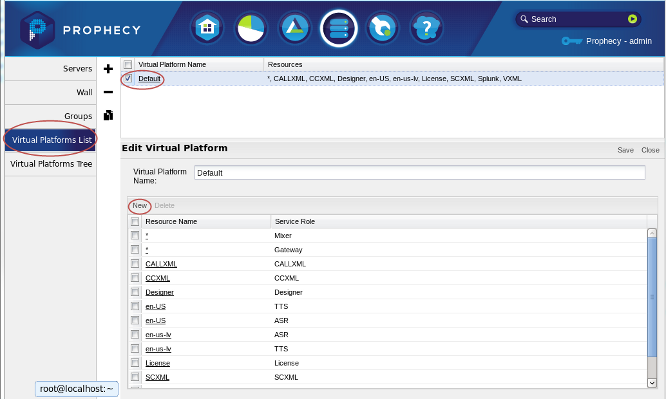This screenshot has width=666, height=399.
Task: Open the en-us-lv link in ASR row
Action: [158, 335]
